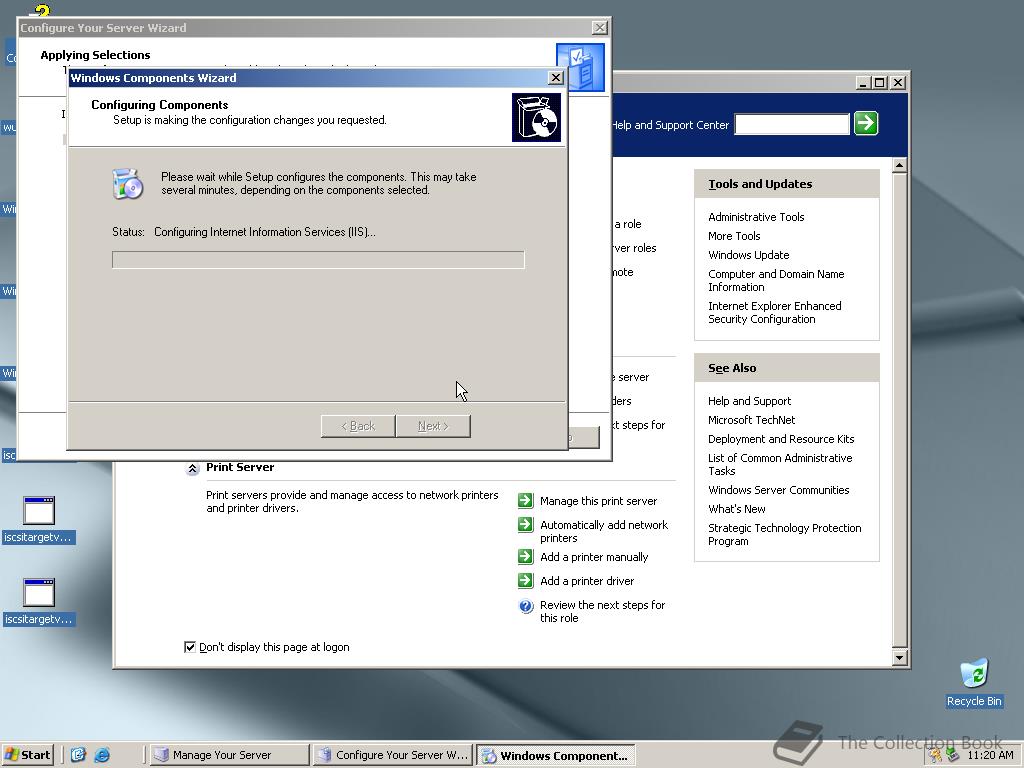The image size is (1024, 768).
Task: Open Review the next steps for this role
Action: click(x=602, y=611)
